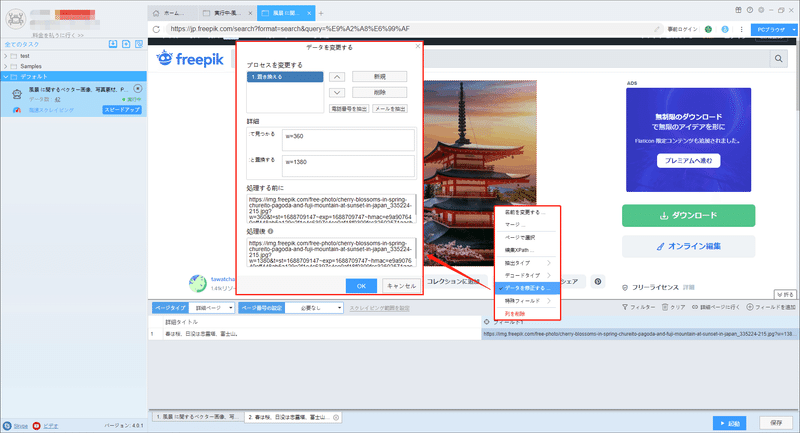Viewport: 800px width, 433px height.
Task: Click the blue round icon in browser toolbar
Action: click(x=724, y=30)
